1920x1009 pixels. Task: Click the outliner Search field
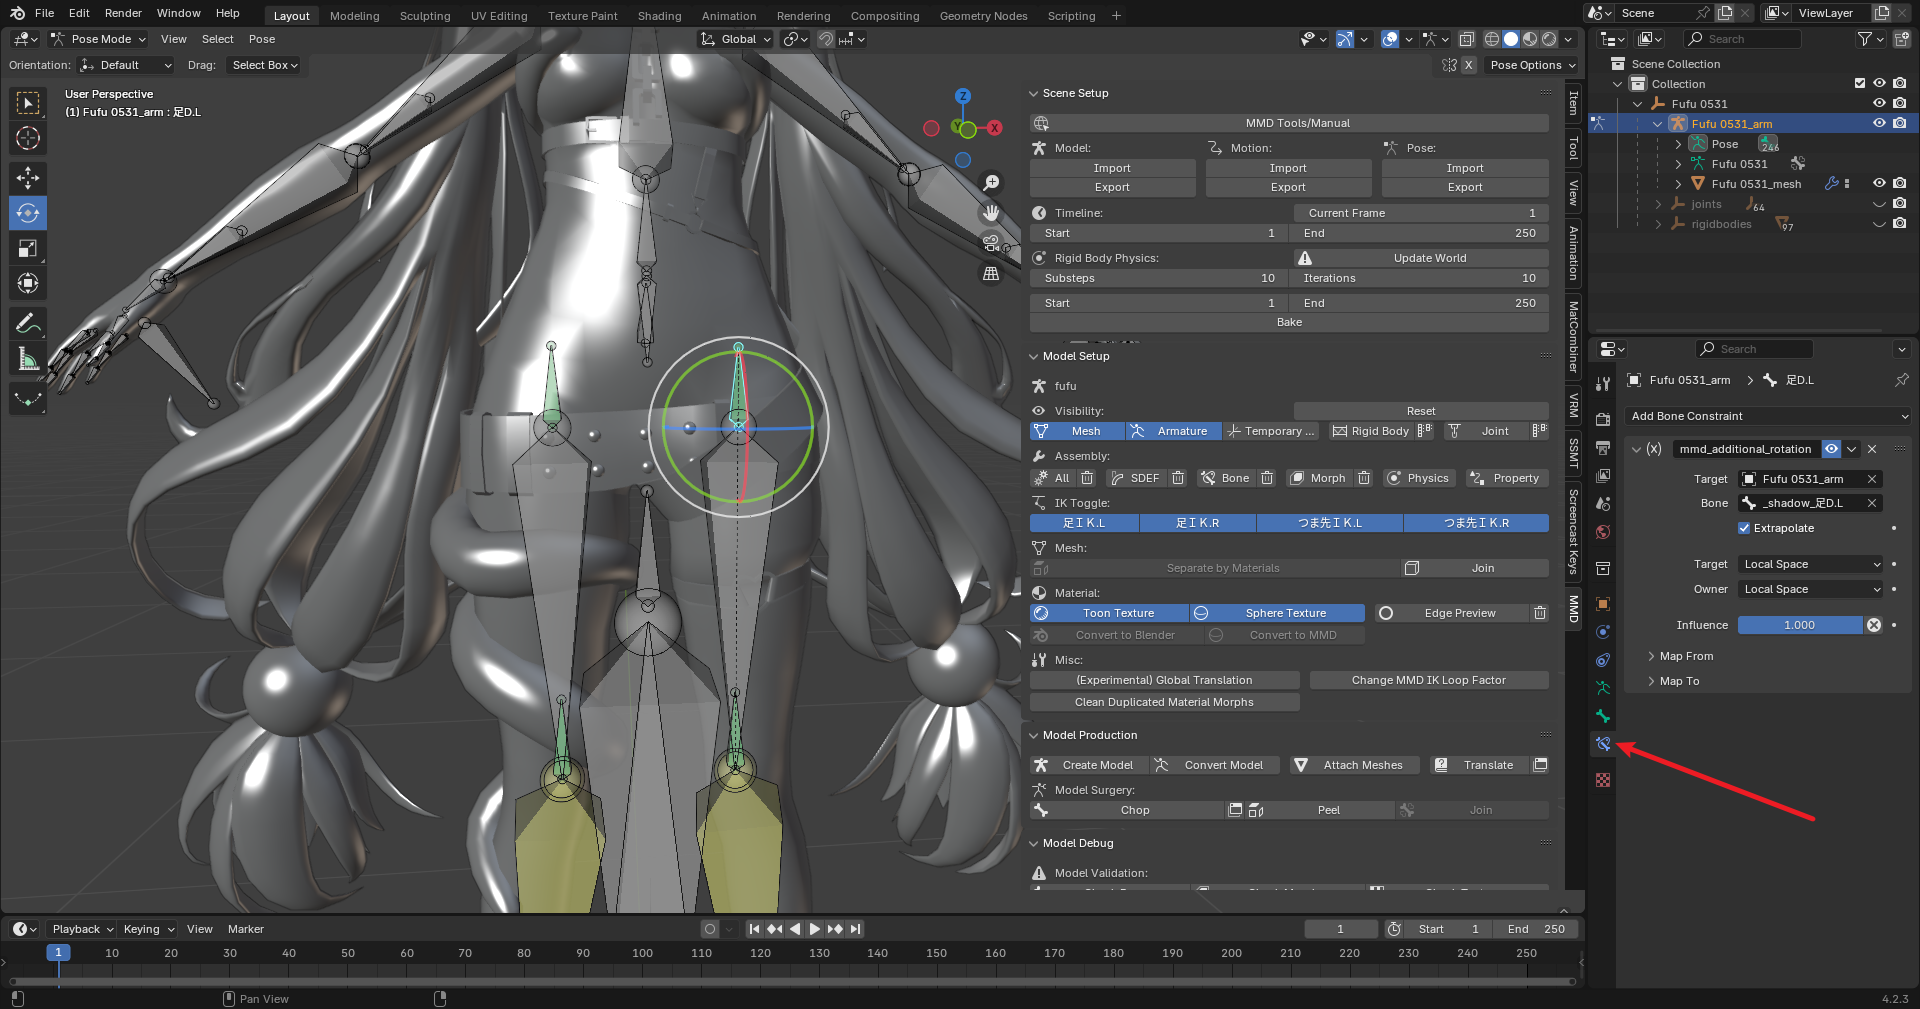click(1742, 39)
